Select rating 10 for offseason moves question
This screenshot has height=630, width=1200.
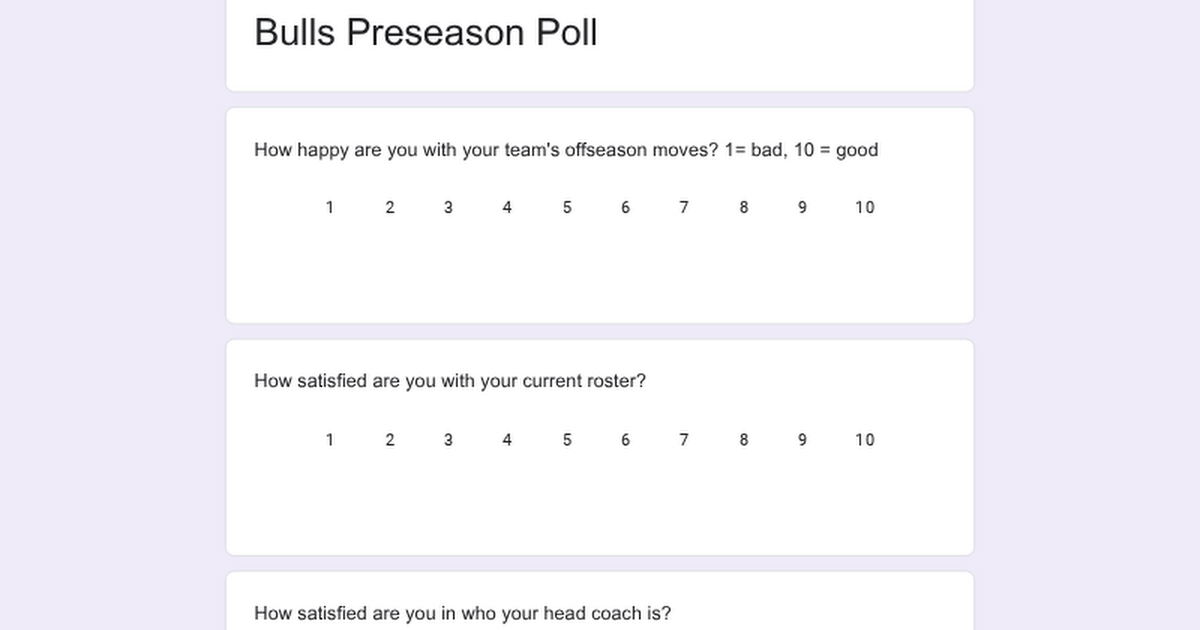click(x=864, y=208)
